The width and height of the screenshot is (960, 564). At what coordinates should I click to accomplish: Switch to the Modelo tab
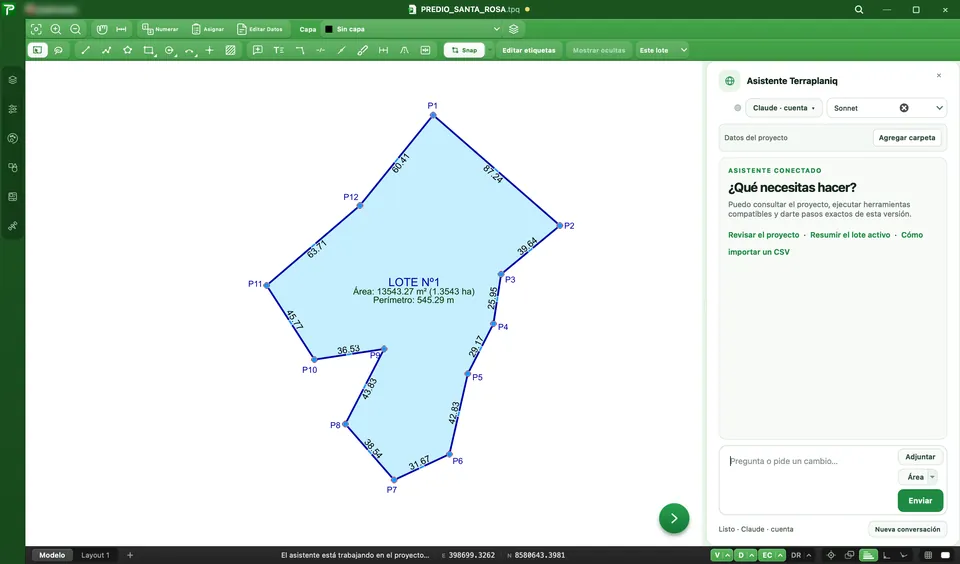tap(52, 555)
